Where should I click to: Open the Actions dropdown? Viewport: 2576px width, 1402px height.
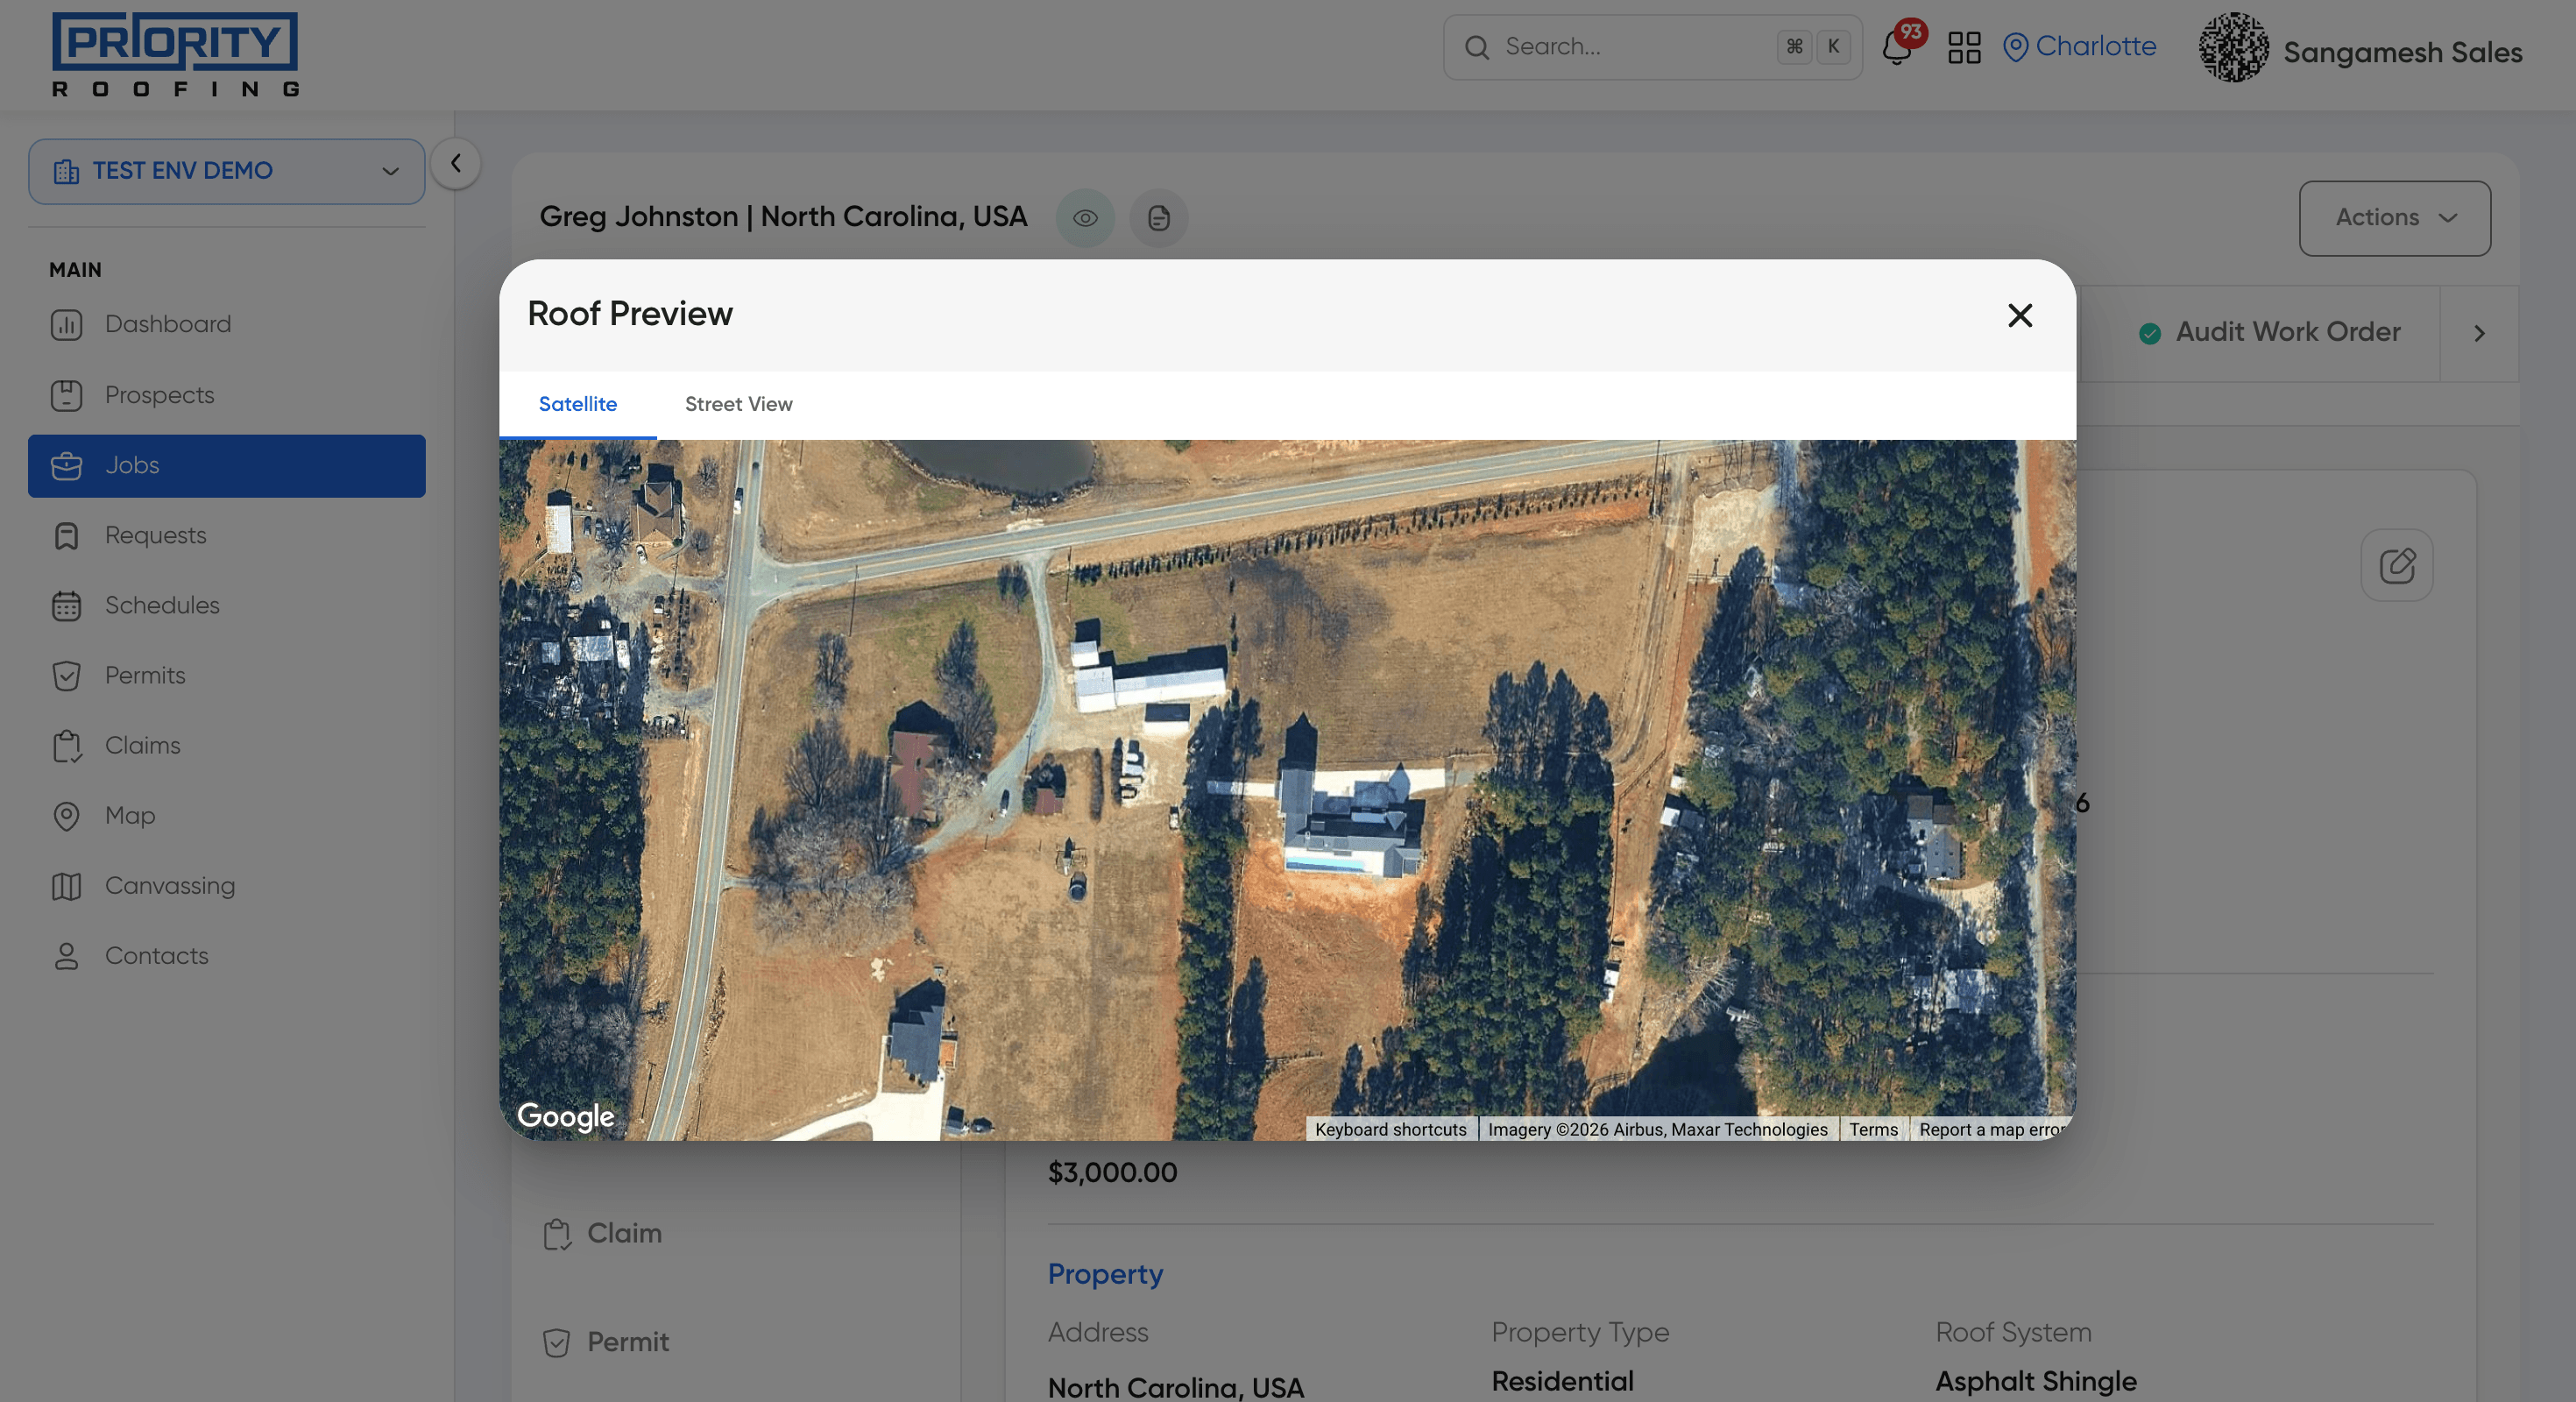pos(2394,218)
